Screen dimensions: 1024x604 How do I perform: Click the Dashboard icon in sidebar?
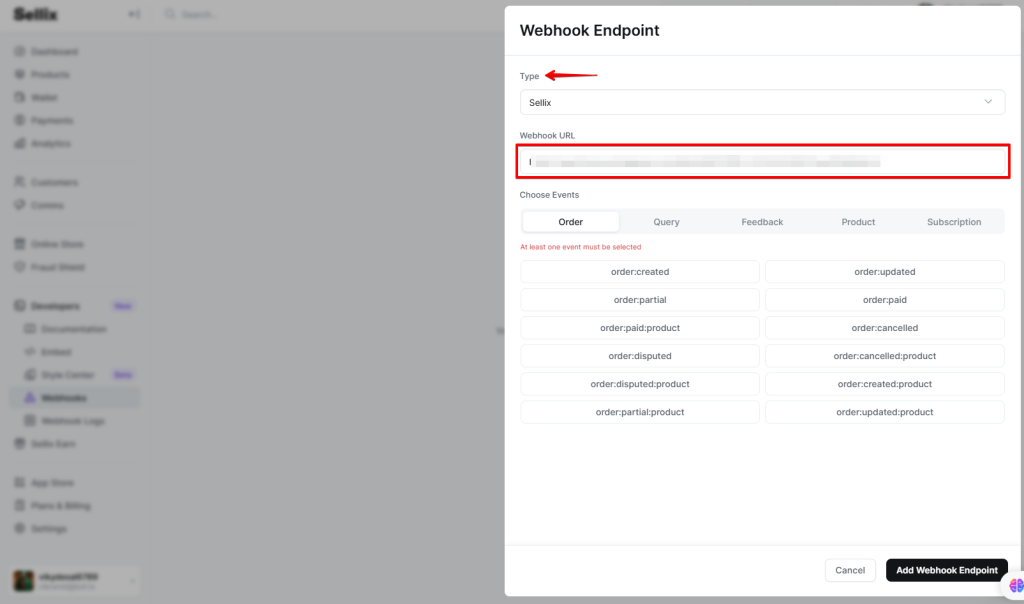(20, 51)
